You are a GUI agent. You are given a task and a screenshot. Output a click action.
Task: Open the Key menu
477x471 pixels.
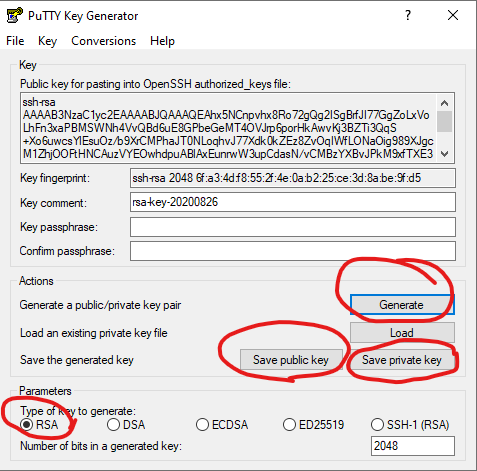47,41
